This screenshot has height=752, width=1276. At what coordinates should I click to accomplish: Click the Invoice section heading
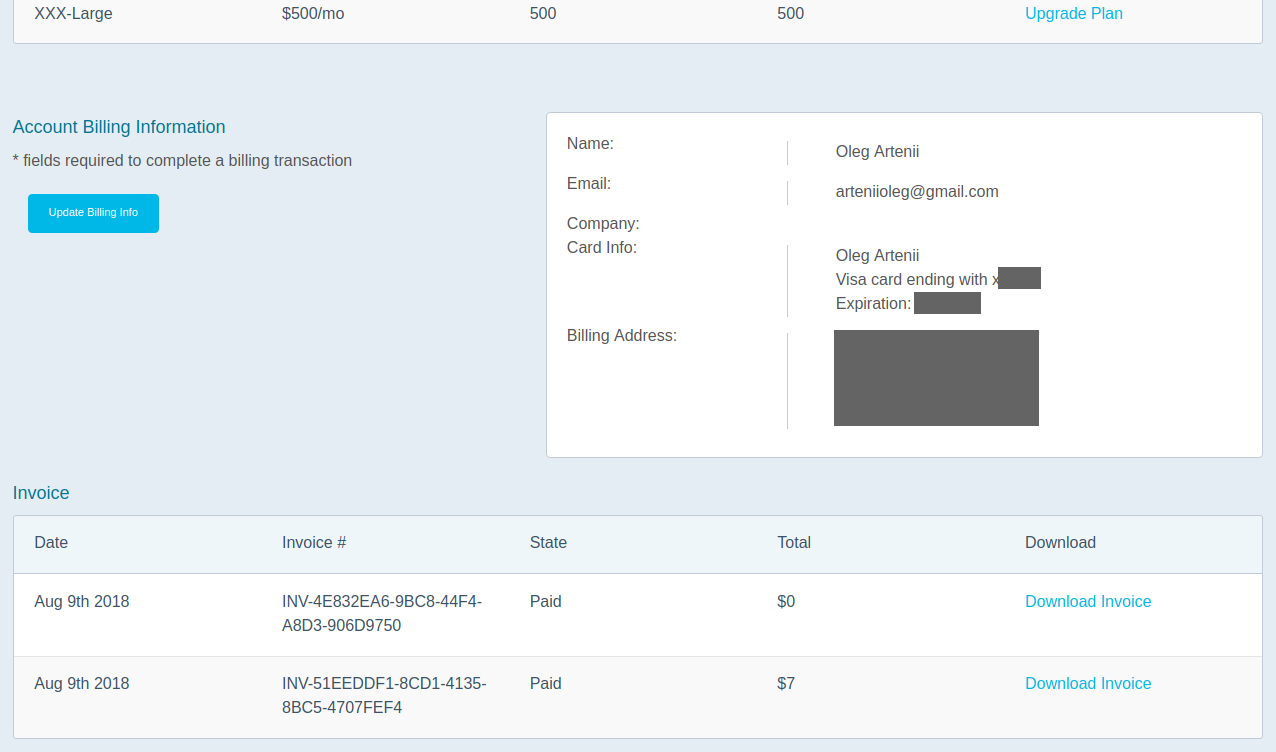(41, 493)
